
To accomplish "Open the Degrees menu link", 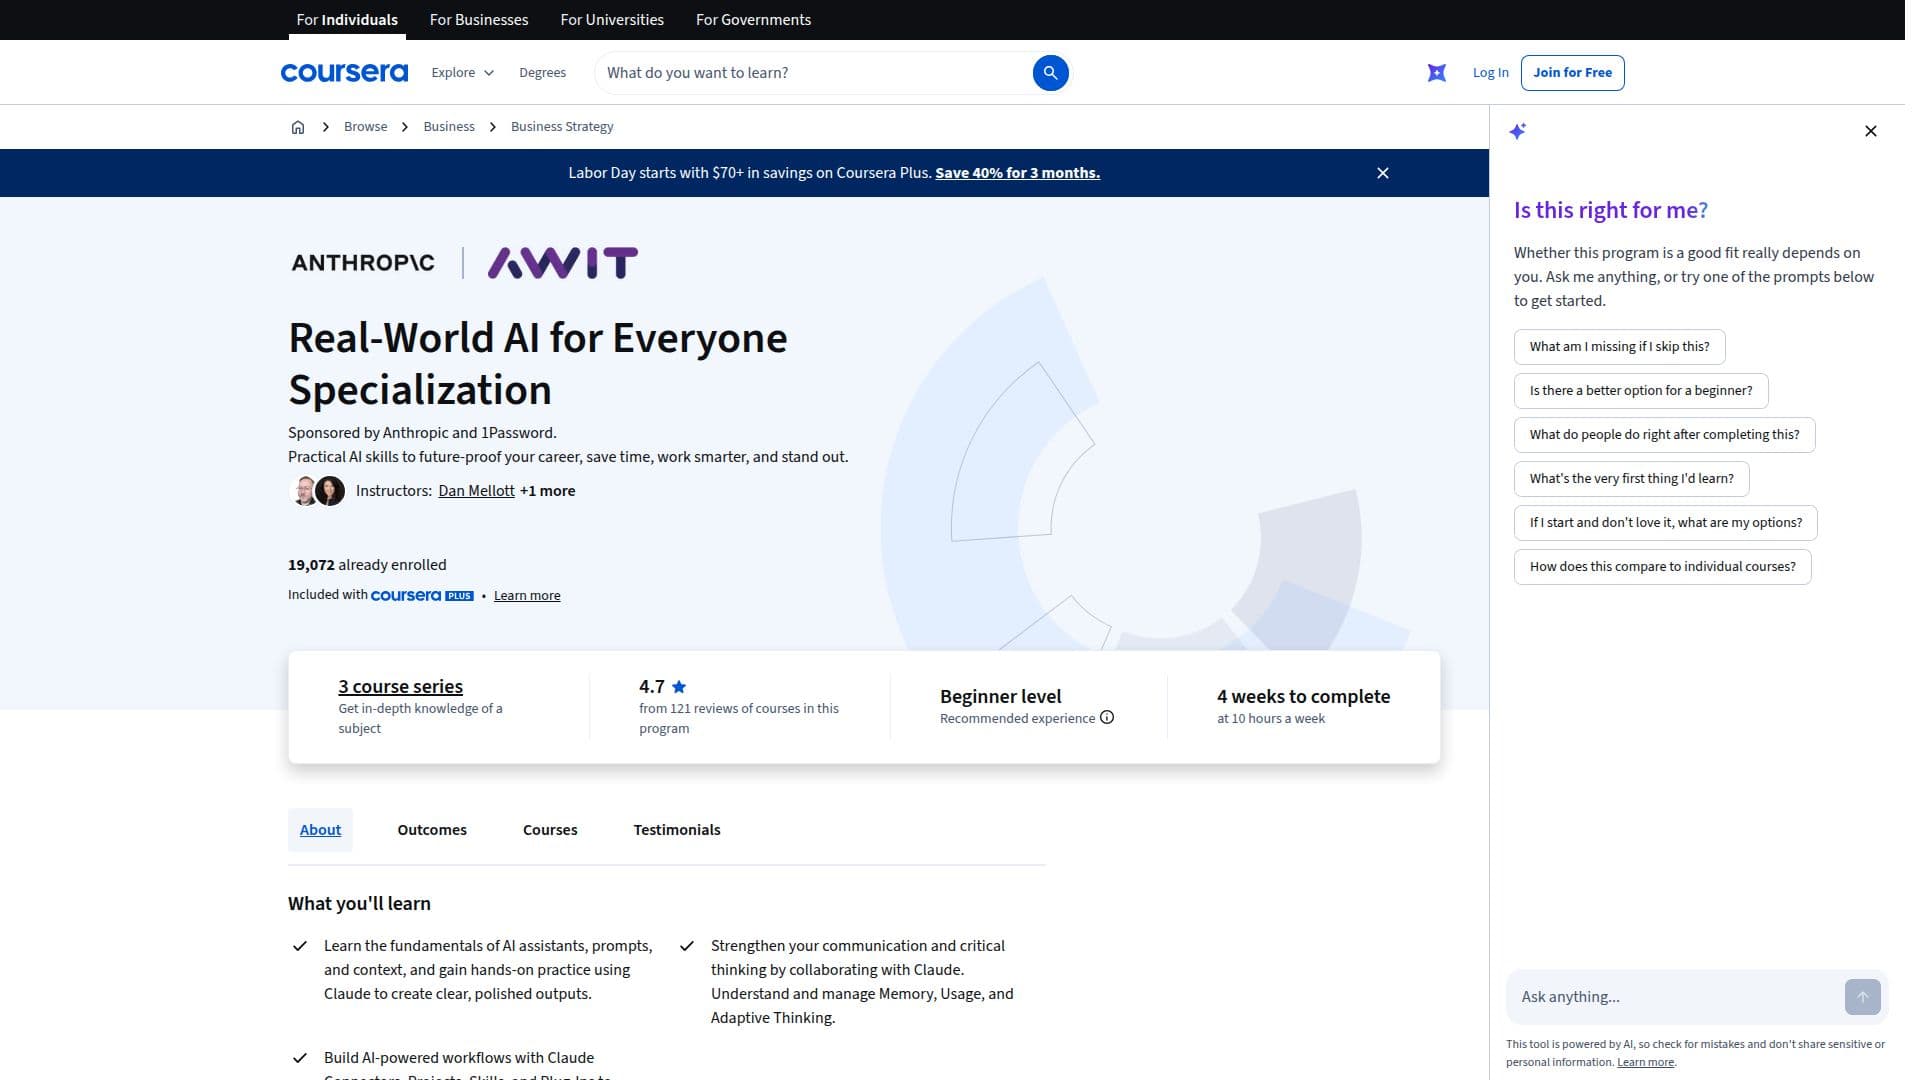I will [x=542, y=73].
